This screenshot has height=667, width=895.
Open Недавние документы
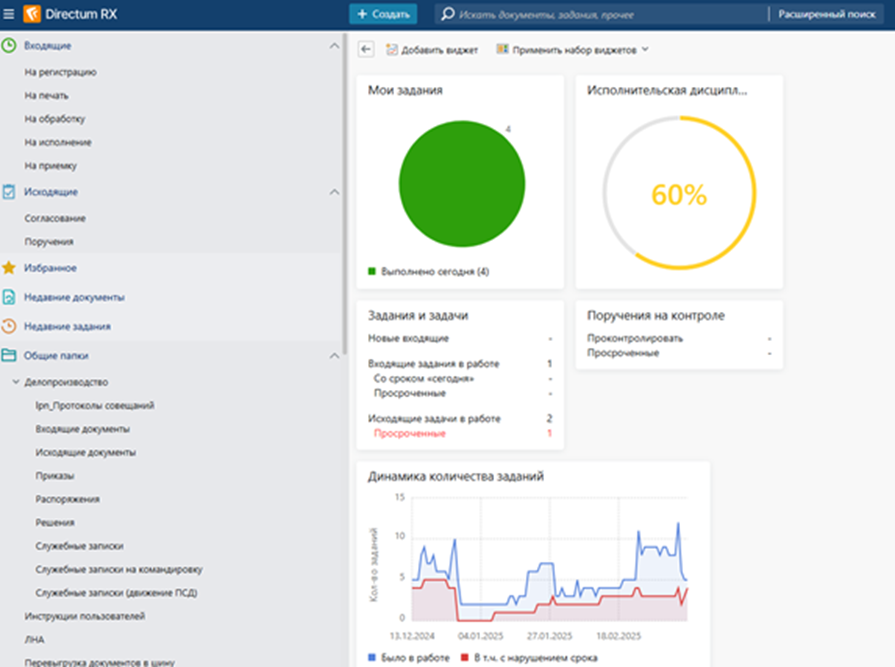(x=74, y=297)
